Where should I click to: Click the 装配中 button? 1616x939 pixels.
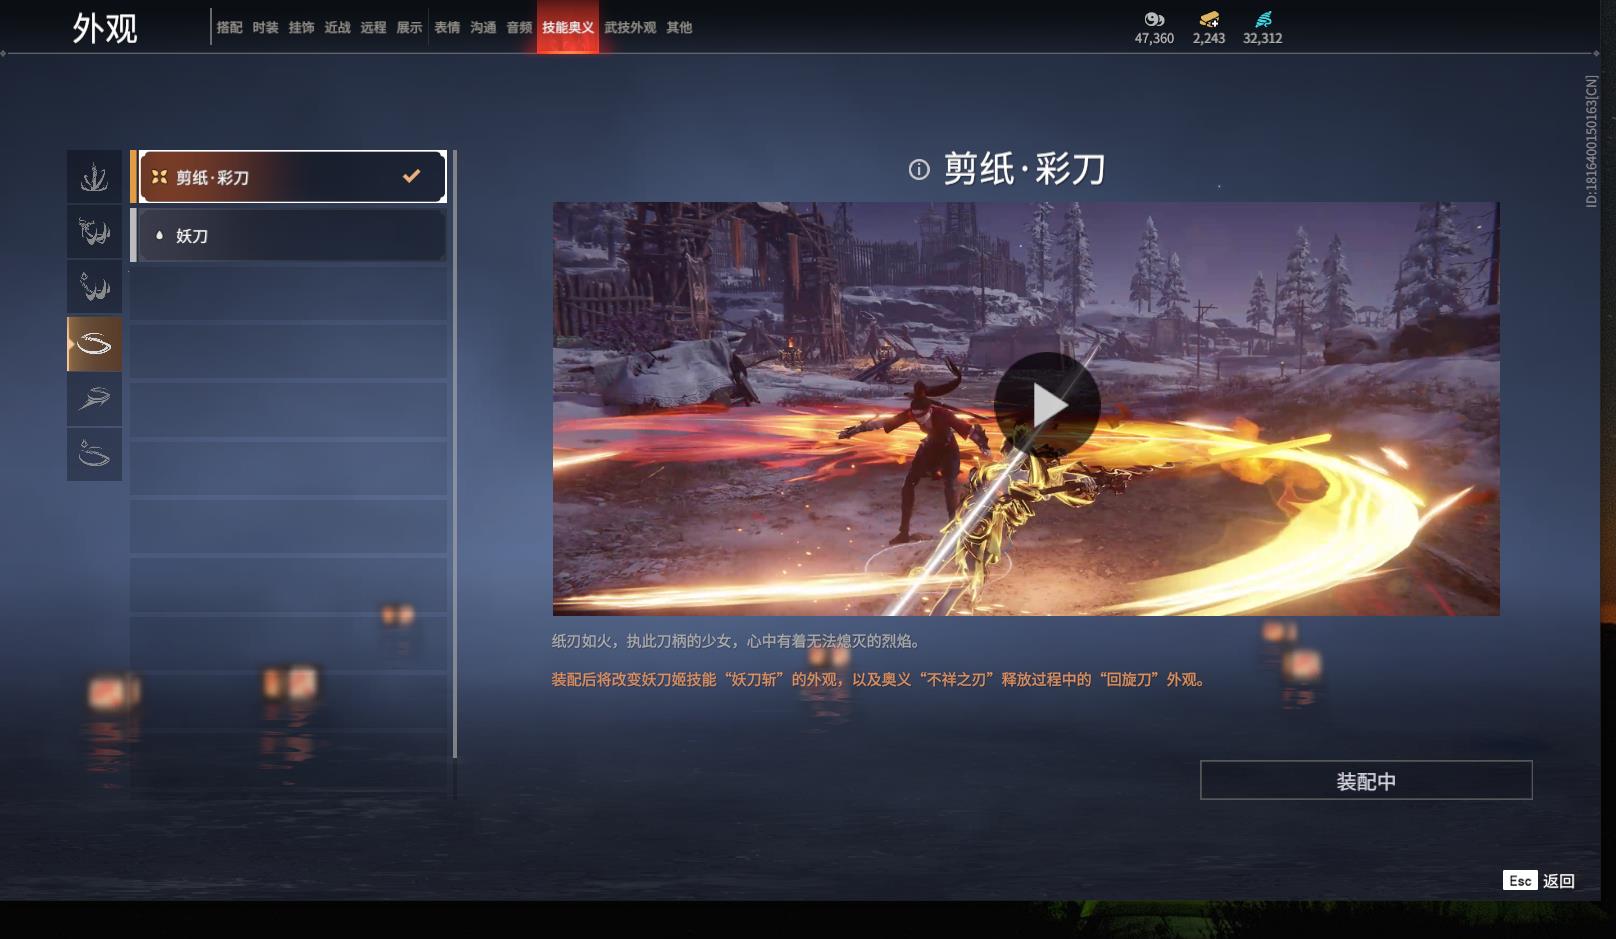click(x=1366, y=780)
